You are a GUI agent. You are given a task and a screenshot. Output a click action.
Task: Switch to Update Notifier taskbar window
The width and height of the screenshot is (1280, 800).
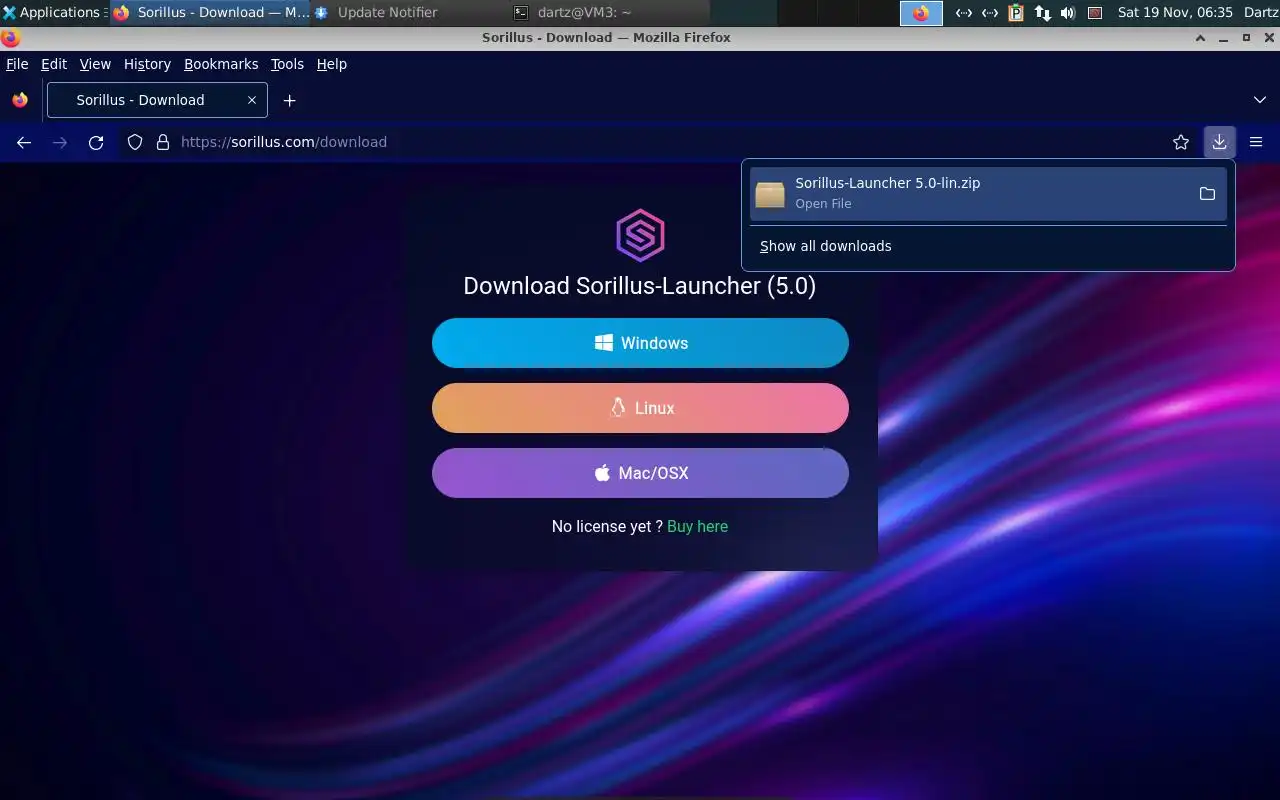pos(408,13)
